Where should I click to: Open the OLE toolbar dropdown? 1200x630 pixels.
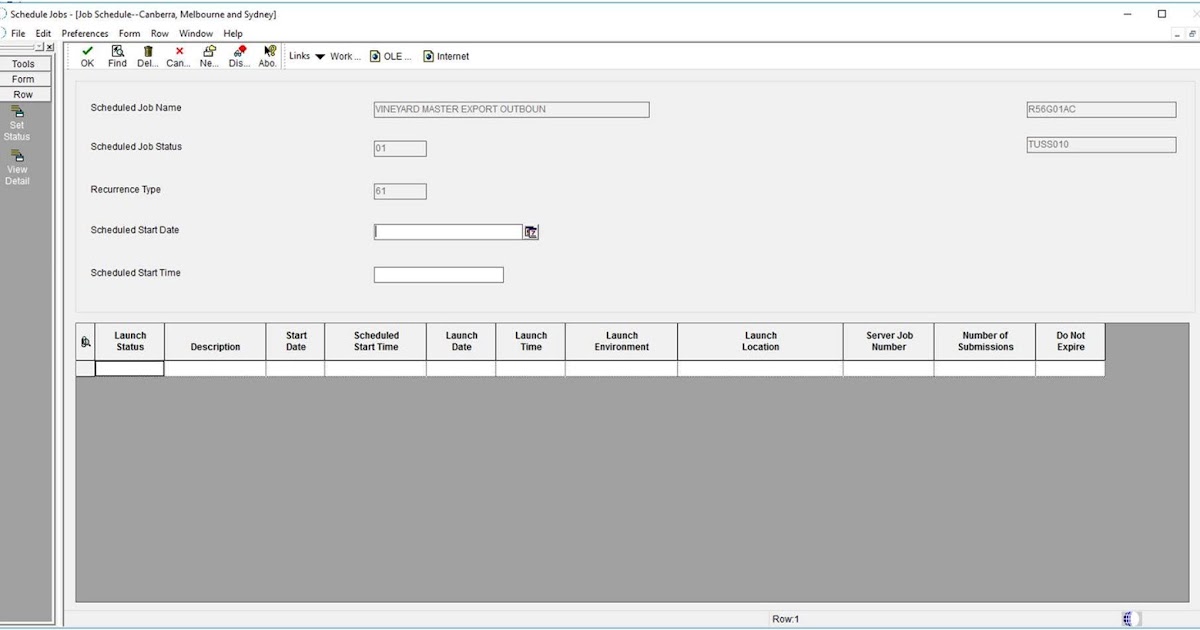tap(390, 56)
